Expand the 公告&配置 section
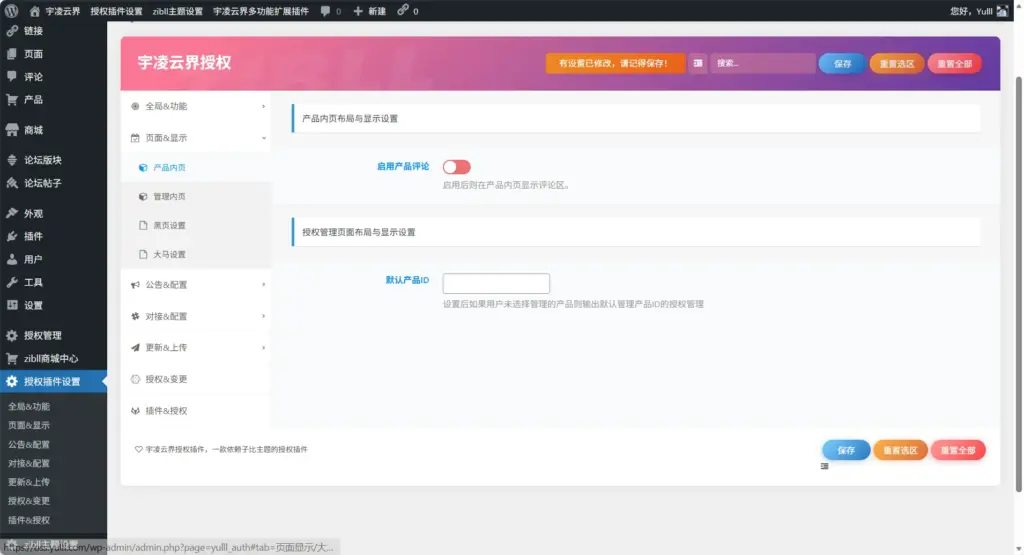Image resolution: width=1024 pixels, height=555 pixels. click(x=196, y=285)
